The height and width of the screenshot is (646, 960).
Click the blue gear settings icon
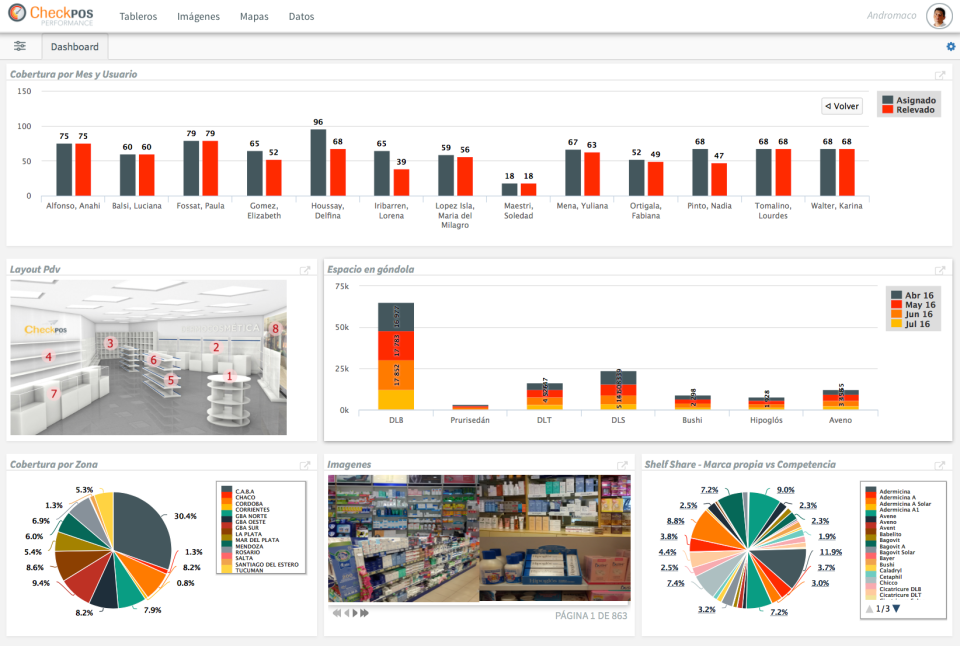[x=950, y=45]
